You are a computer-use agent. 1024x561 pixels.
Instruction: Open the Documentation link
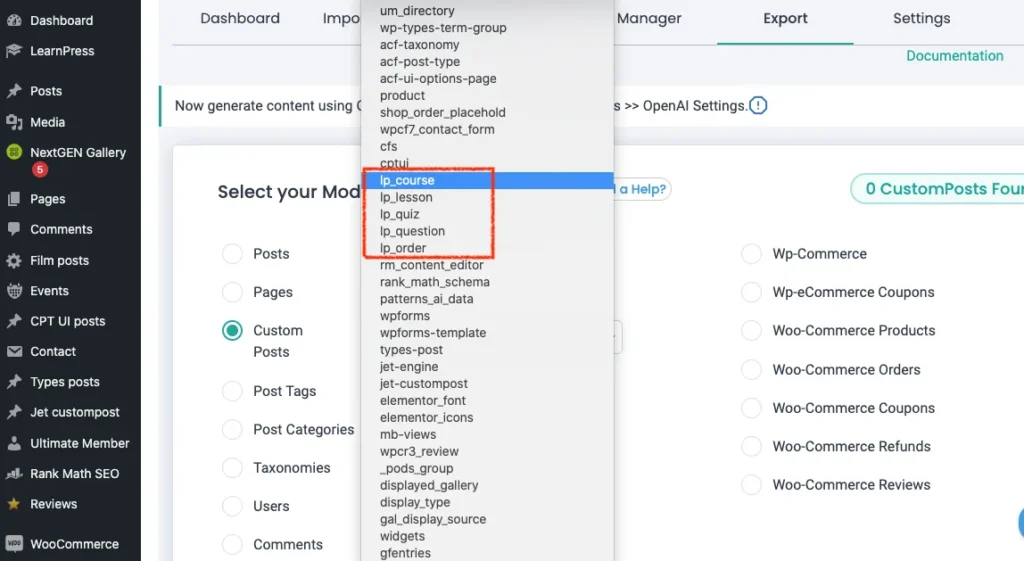954,56
